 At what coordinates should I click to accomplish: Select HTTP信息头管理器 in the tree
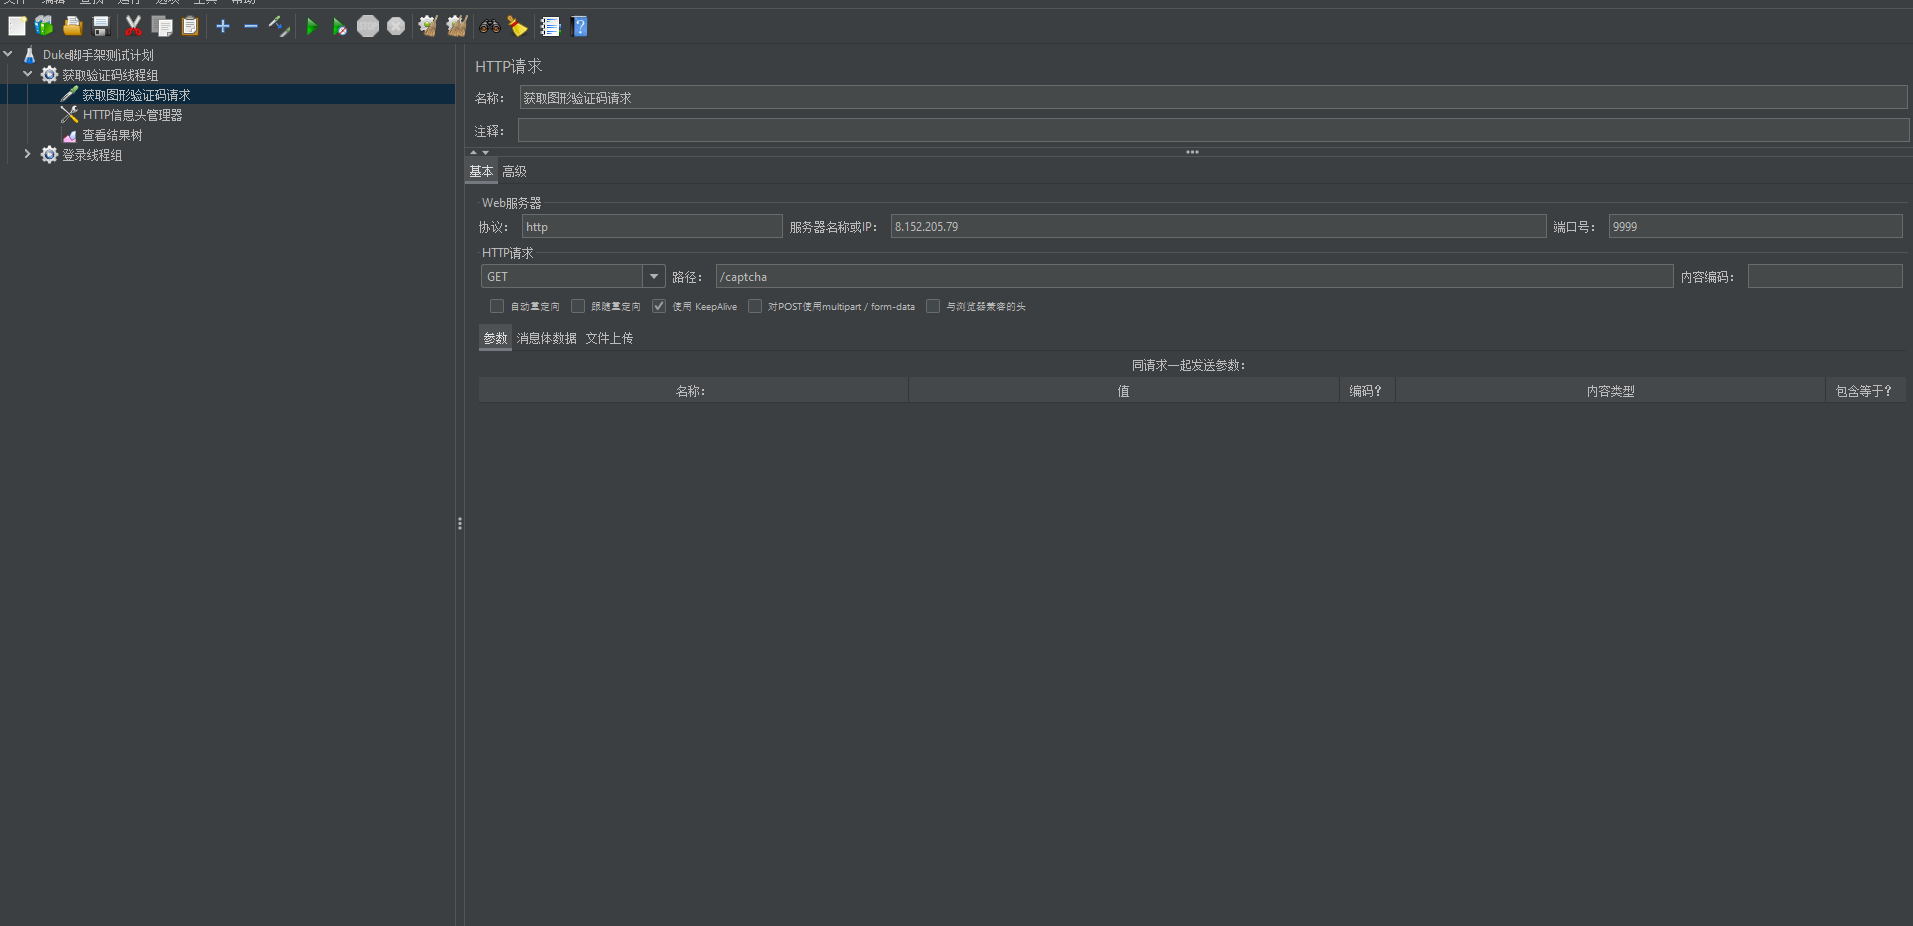pos(132,115)
